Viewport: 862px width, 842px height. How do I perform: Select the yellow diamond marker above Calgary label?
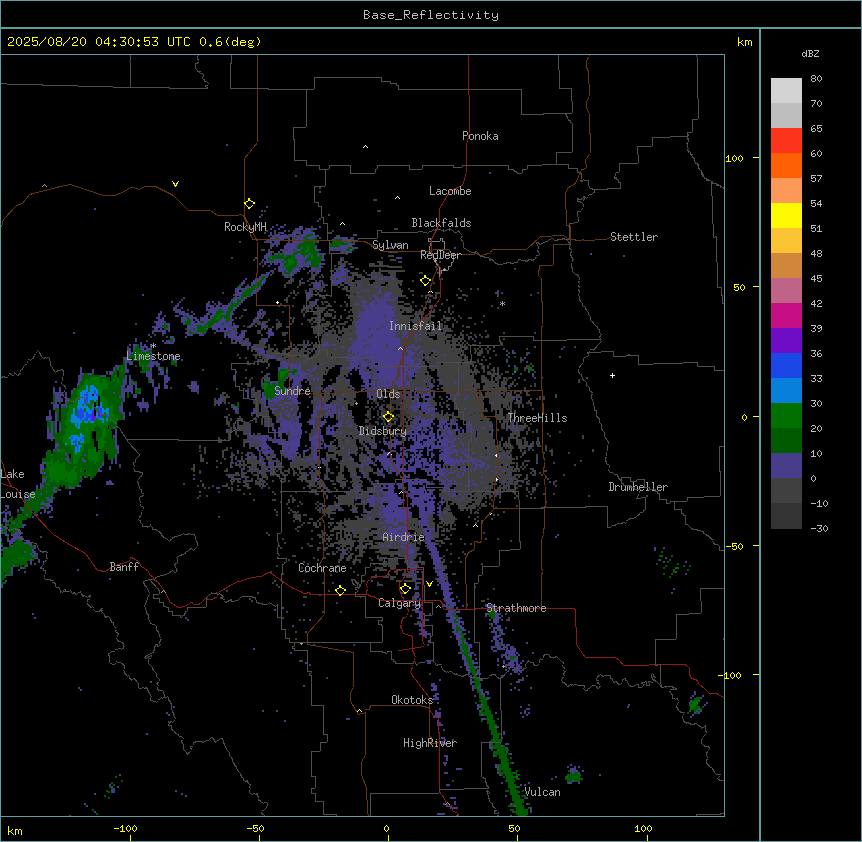[405, 589]
